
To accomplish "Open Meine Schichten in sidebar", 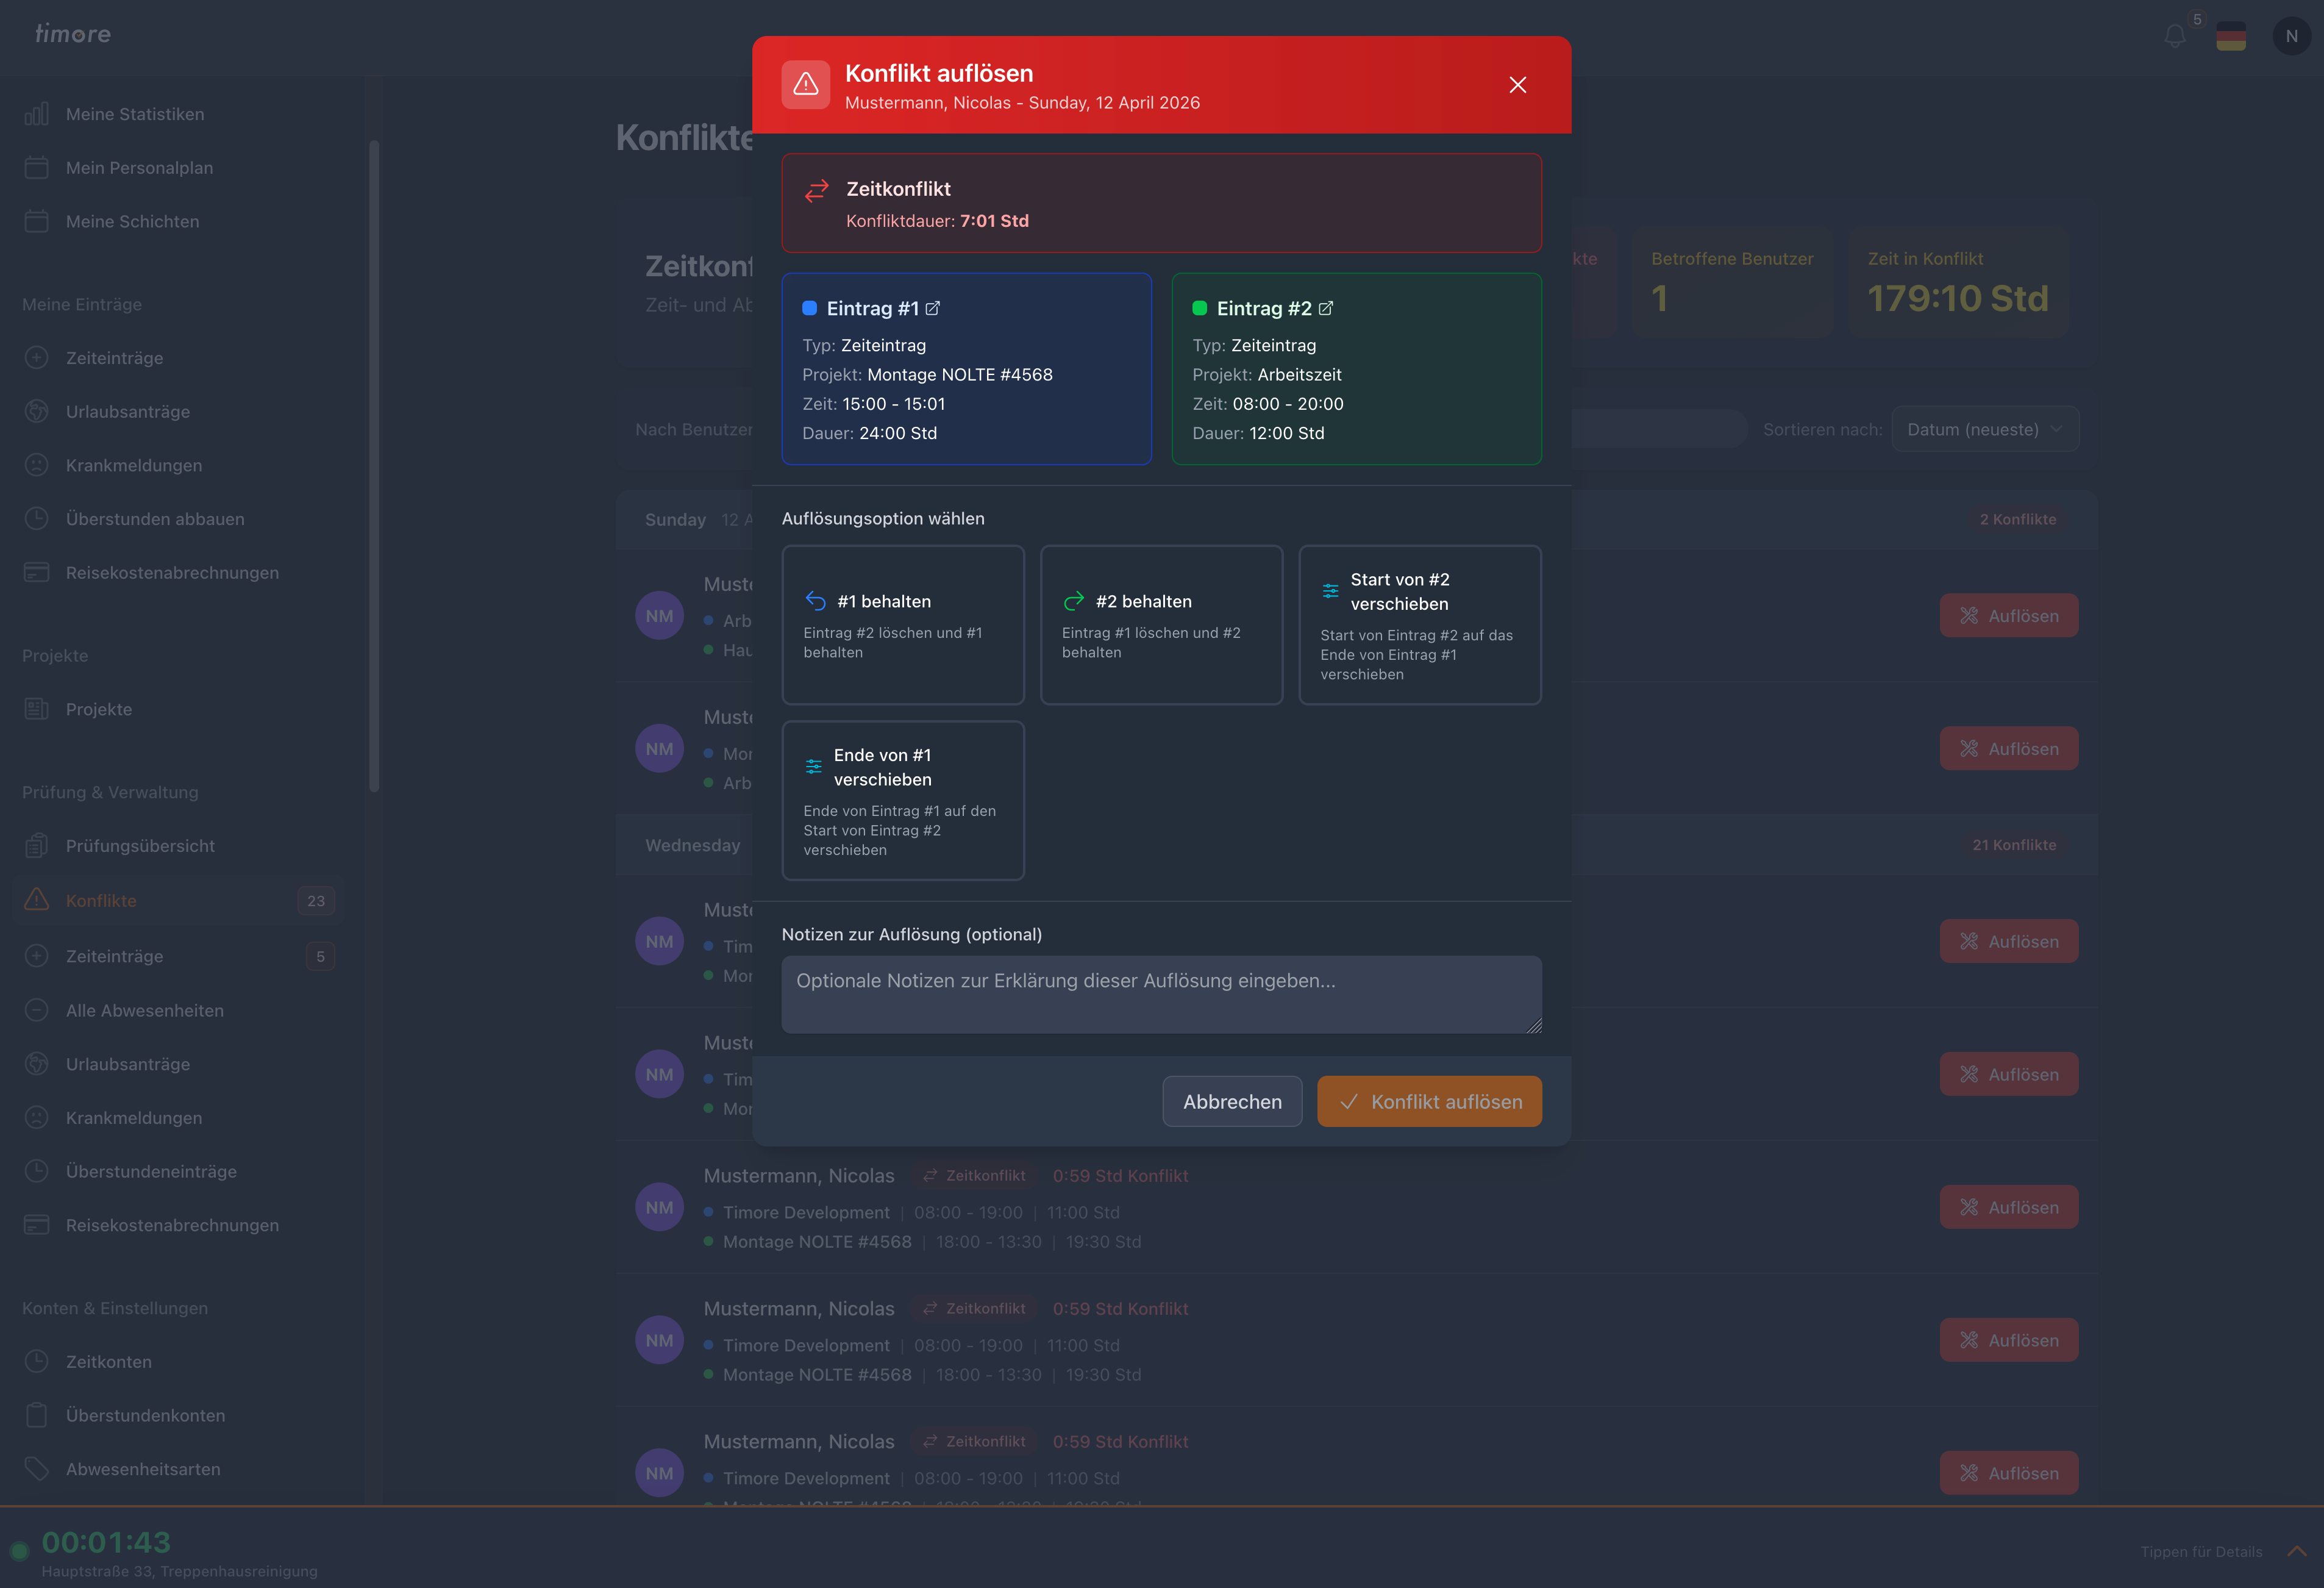I will coord(132,222).
